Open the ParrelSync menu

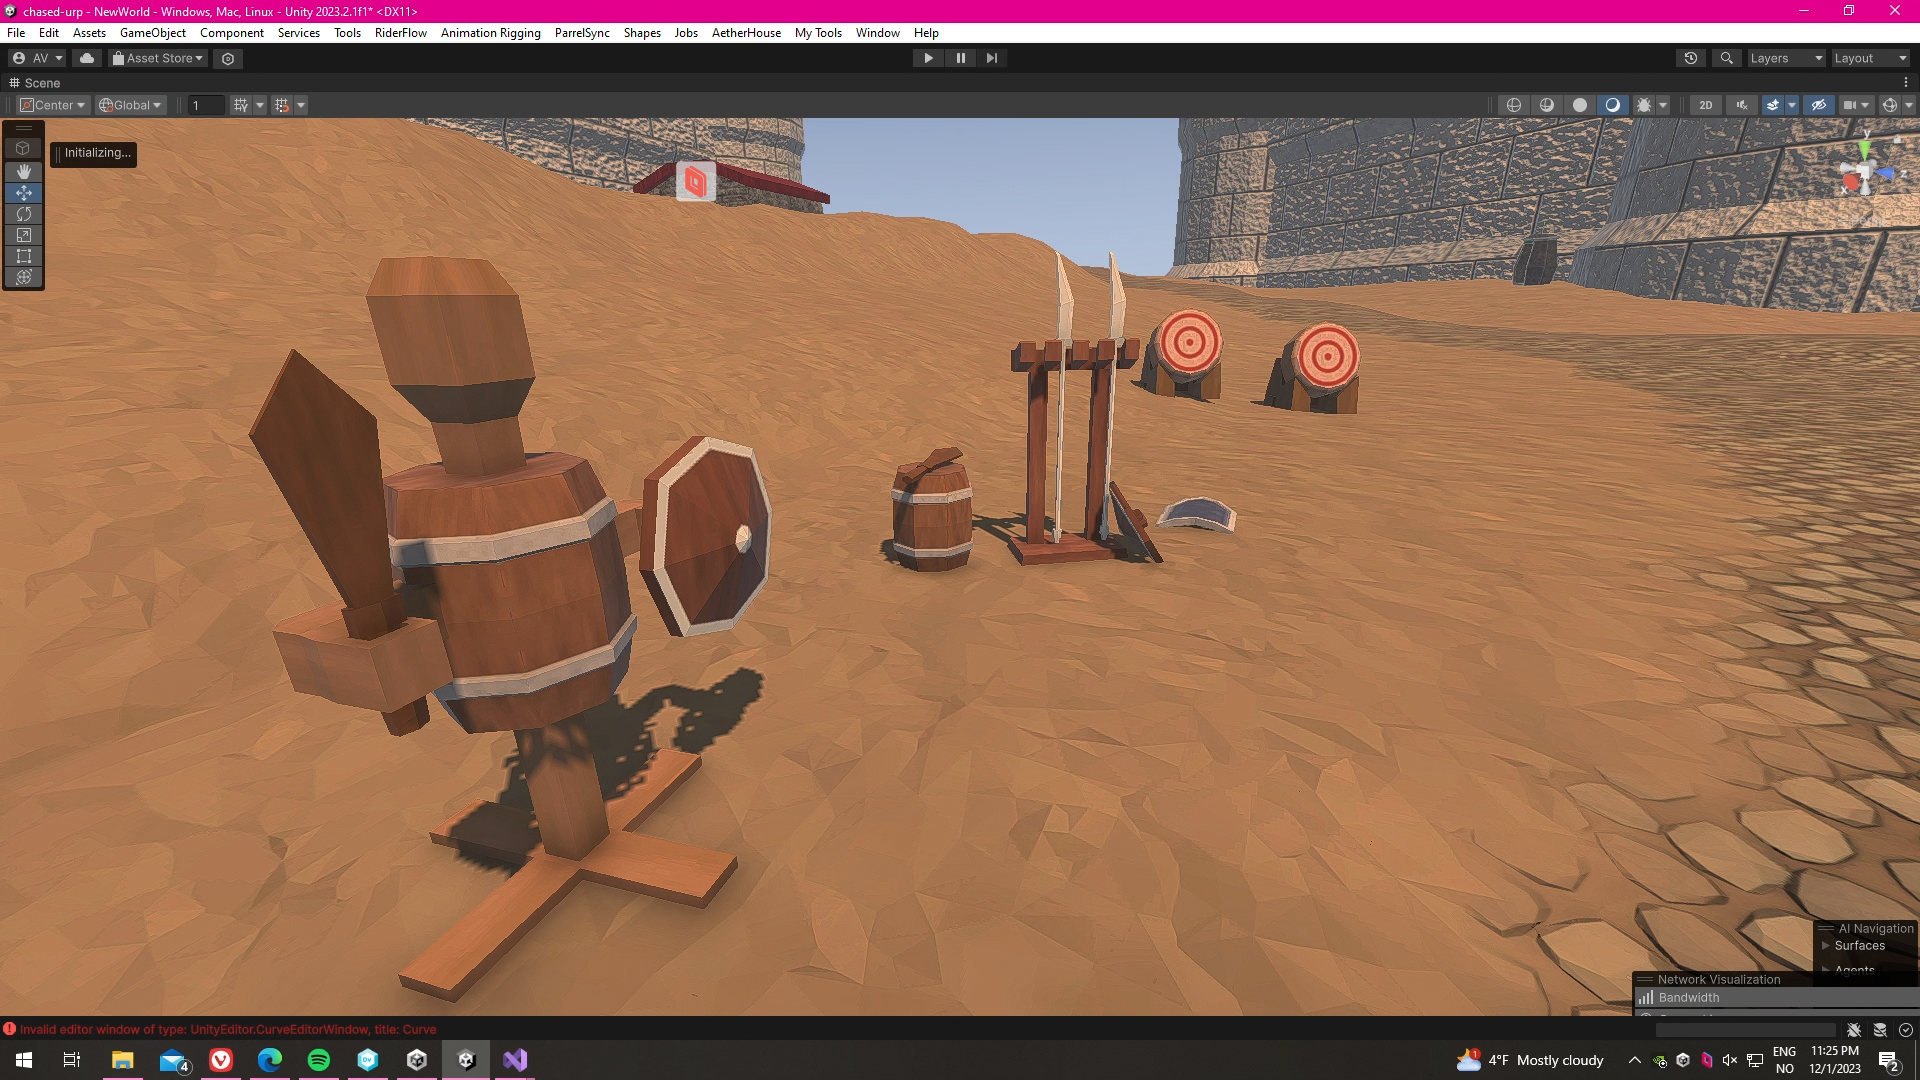pos(582,33)
